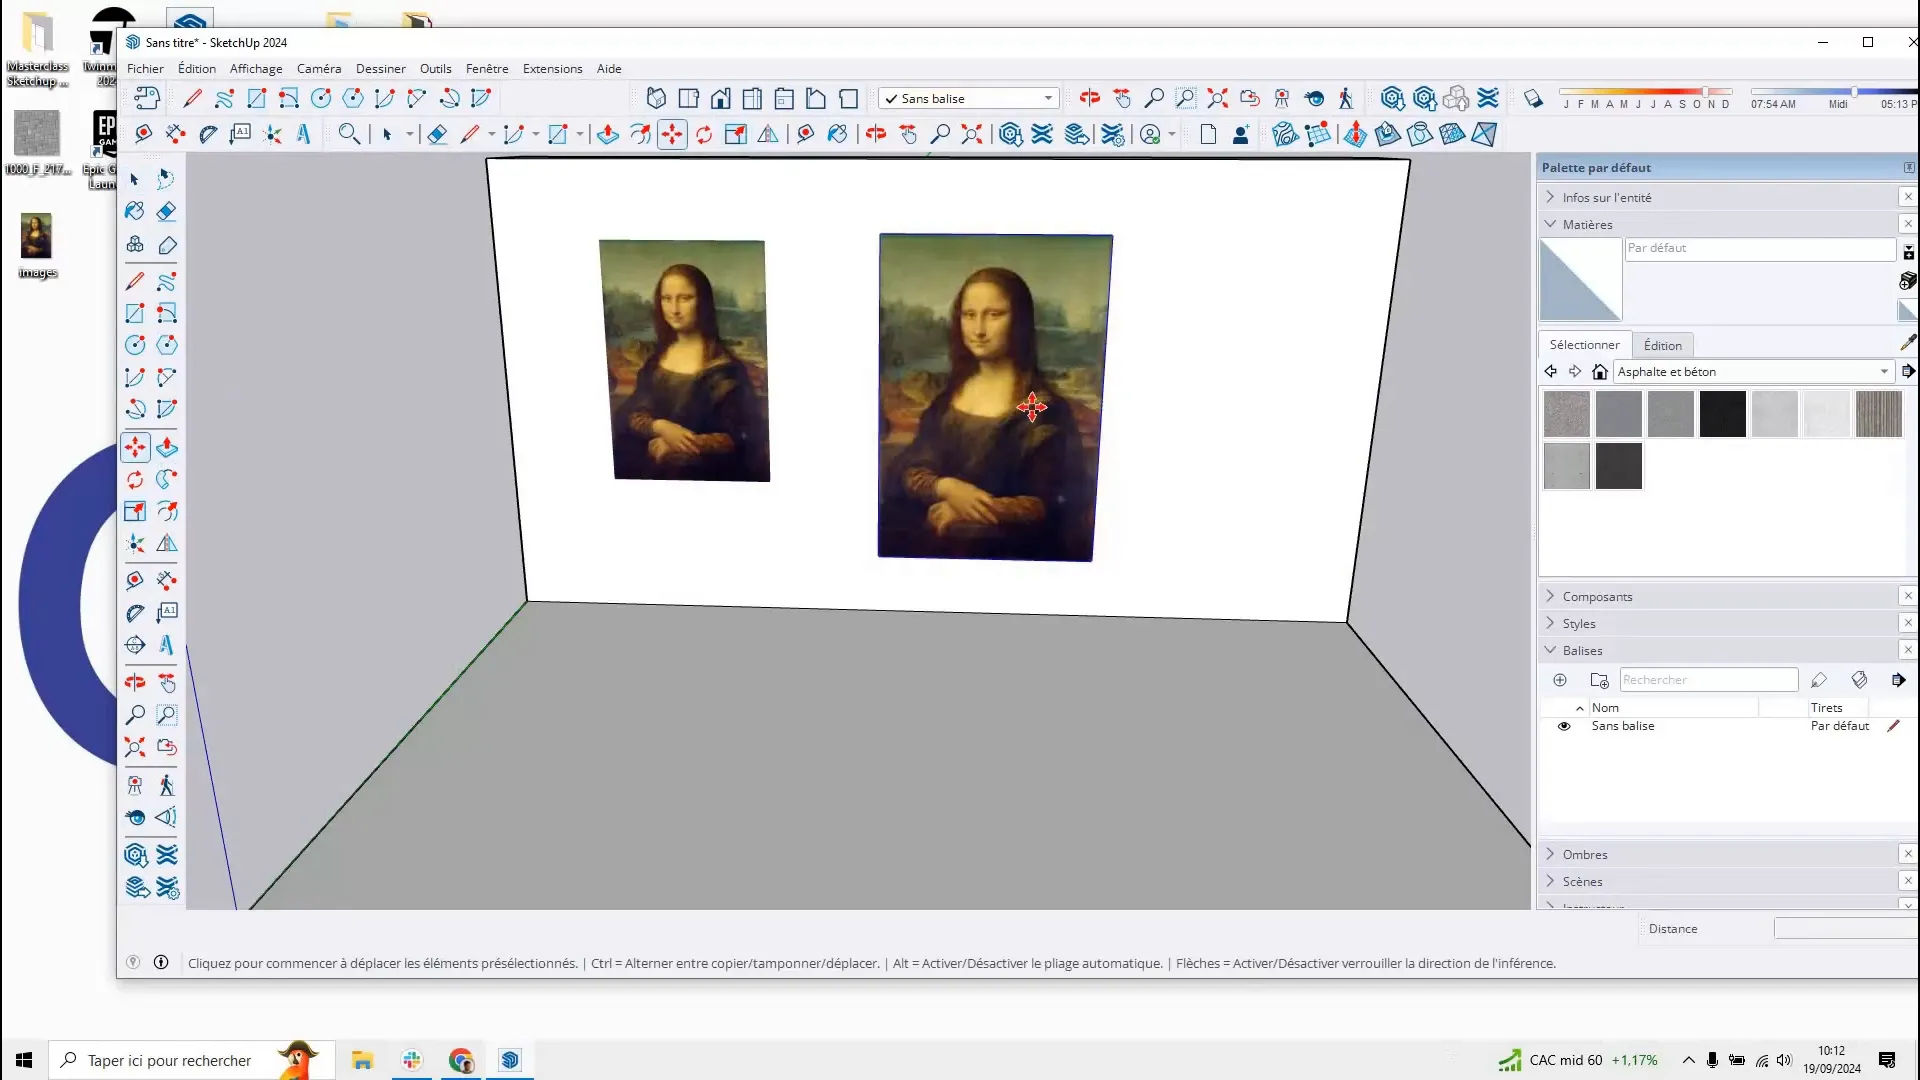Open the Caméra menu
The image size is (1920, 1080).
pos(319,69)
